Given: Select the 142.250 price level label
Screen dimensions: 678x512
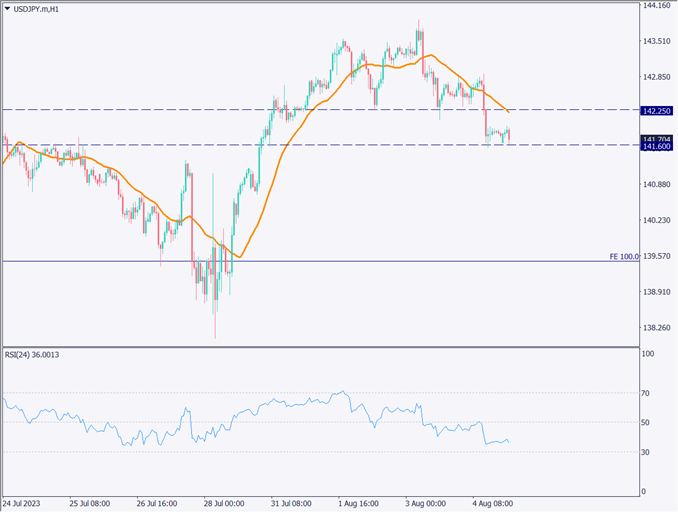Looking at the screenshot, I should coord(656,112).
